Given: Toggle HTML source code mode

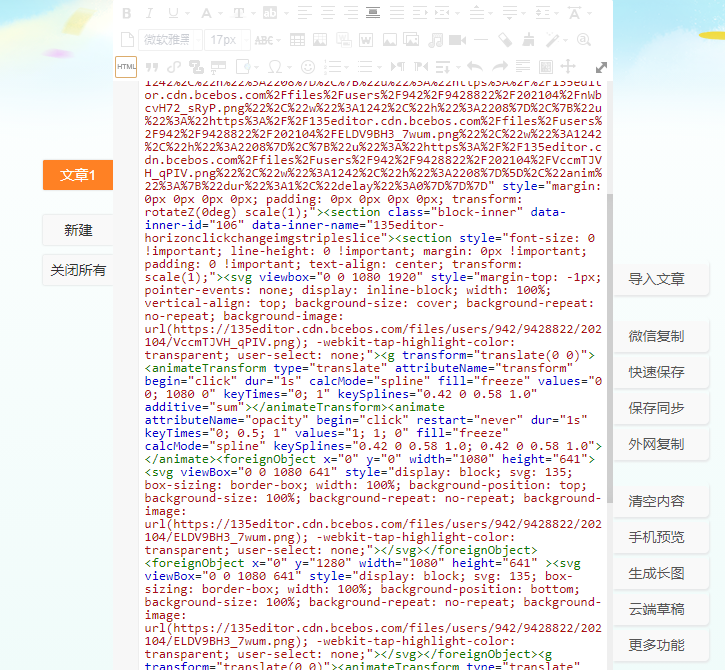Looking at the screenshot, I should [126, 67].
